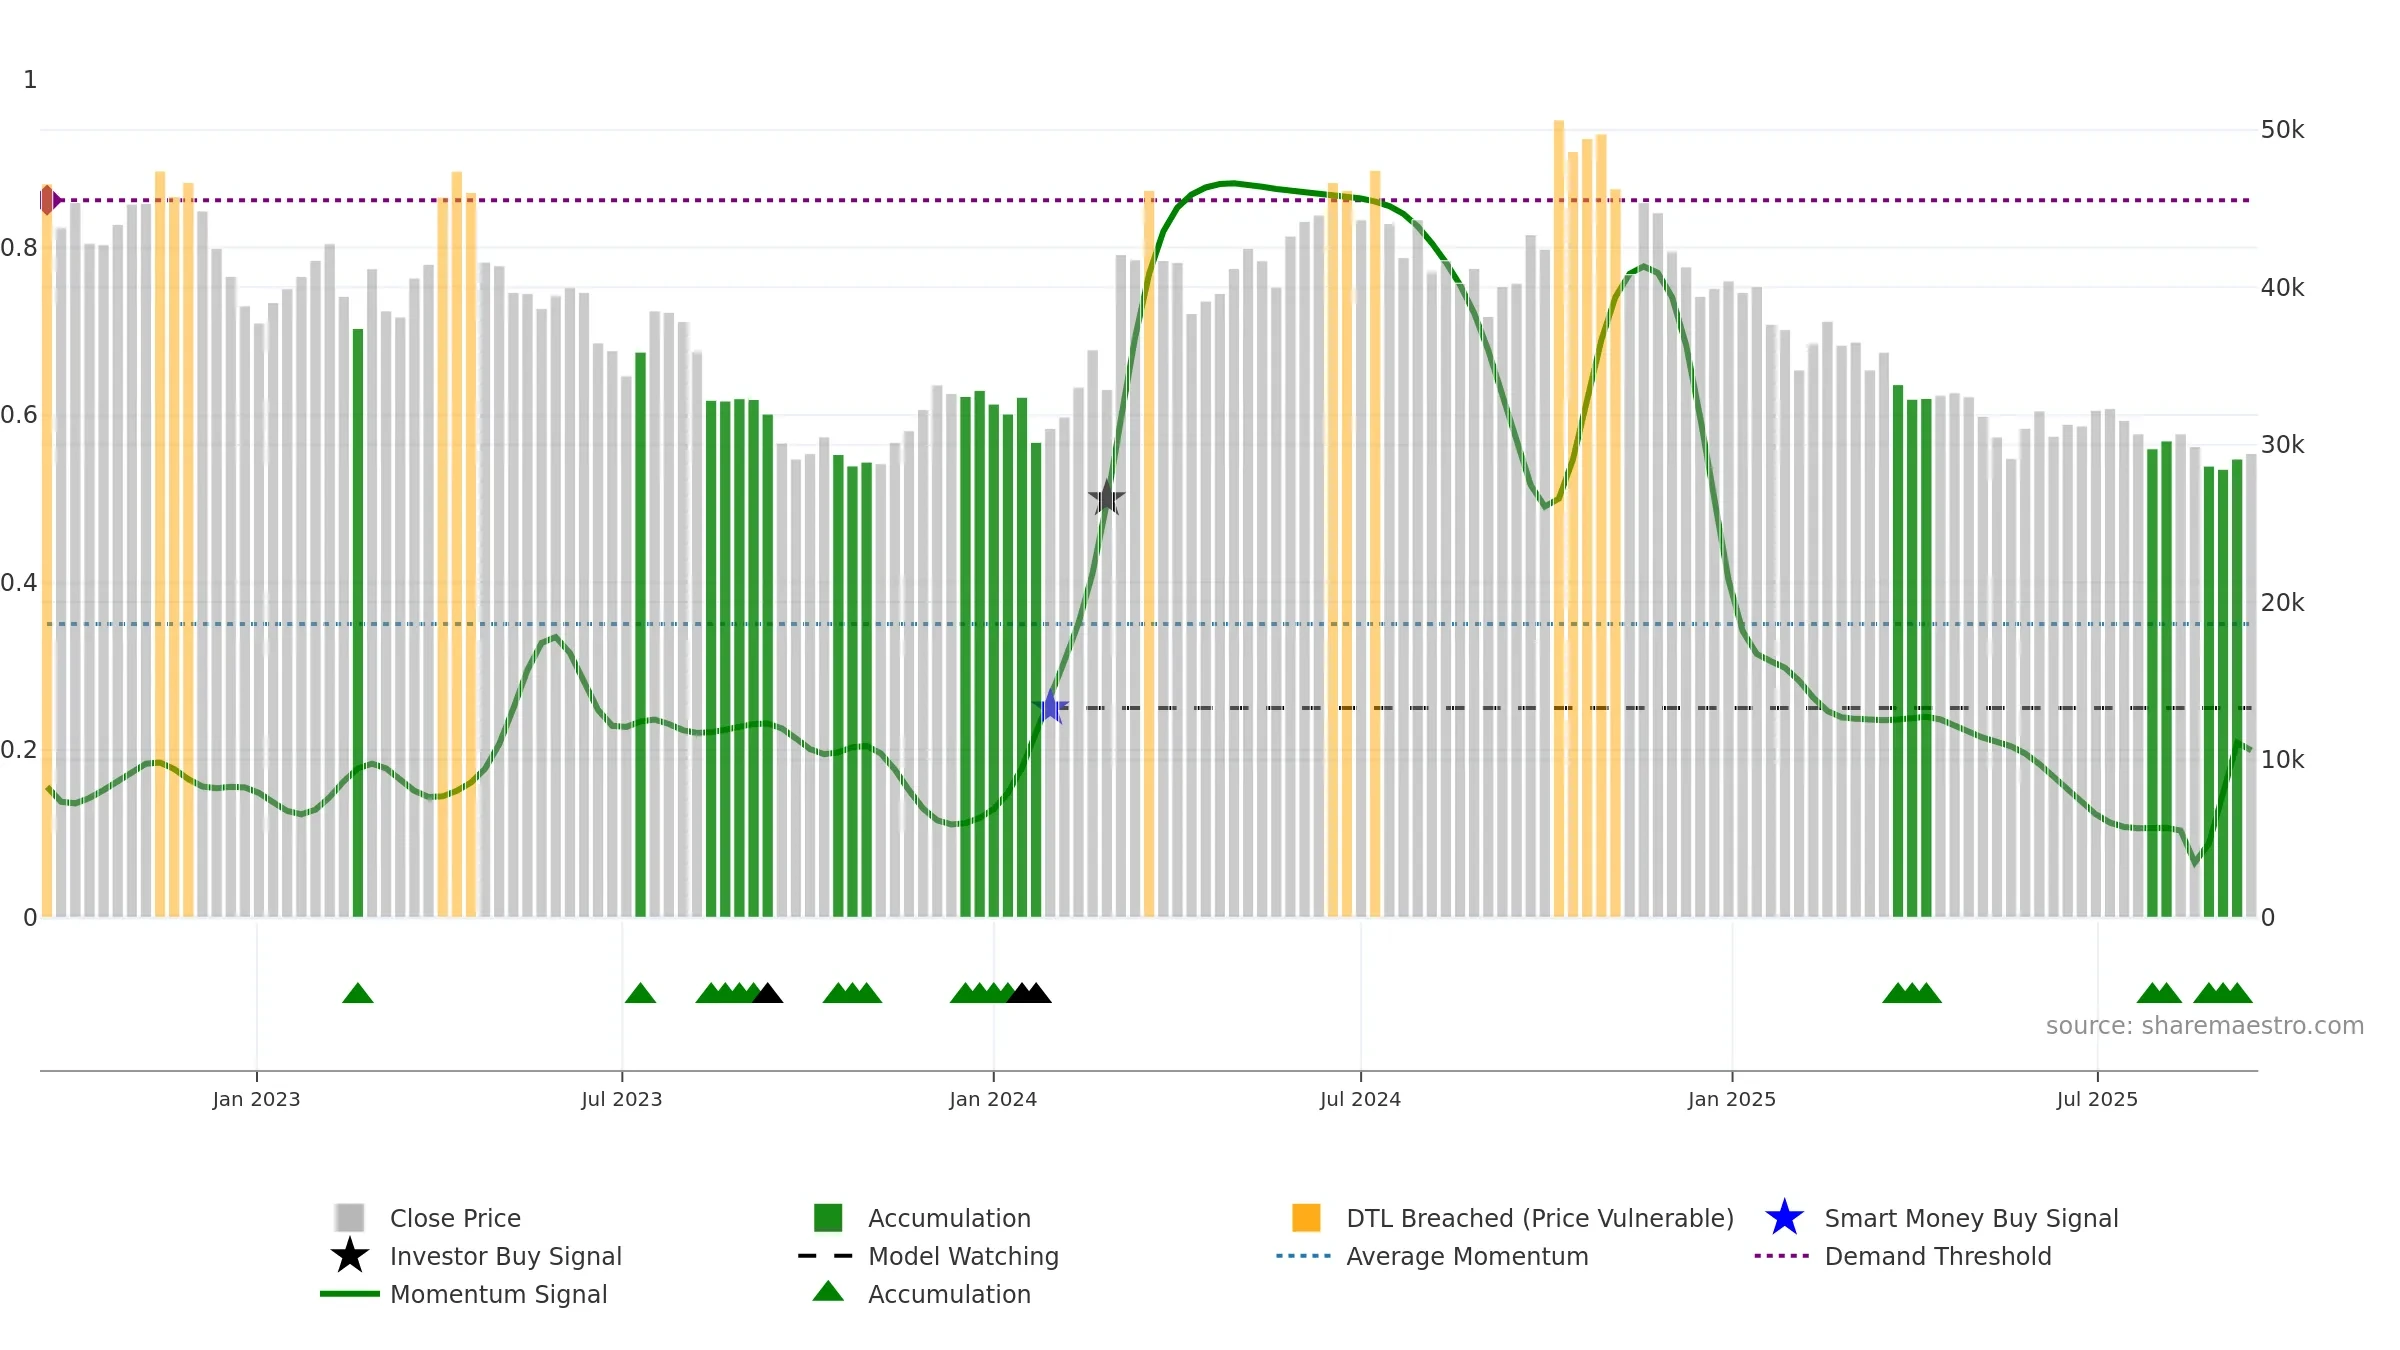The height and width of the screenshot is (1350, 2400).
Task: Toggle the Investor Buy Signal legend label
Action: pos(506,1256)
